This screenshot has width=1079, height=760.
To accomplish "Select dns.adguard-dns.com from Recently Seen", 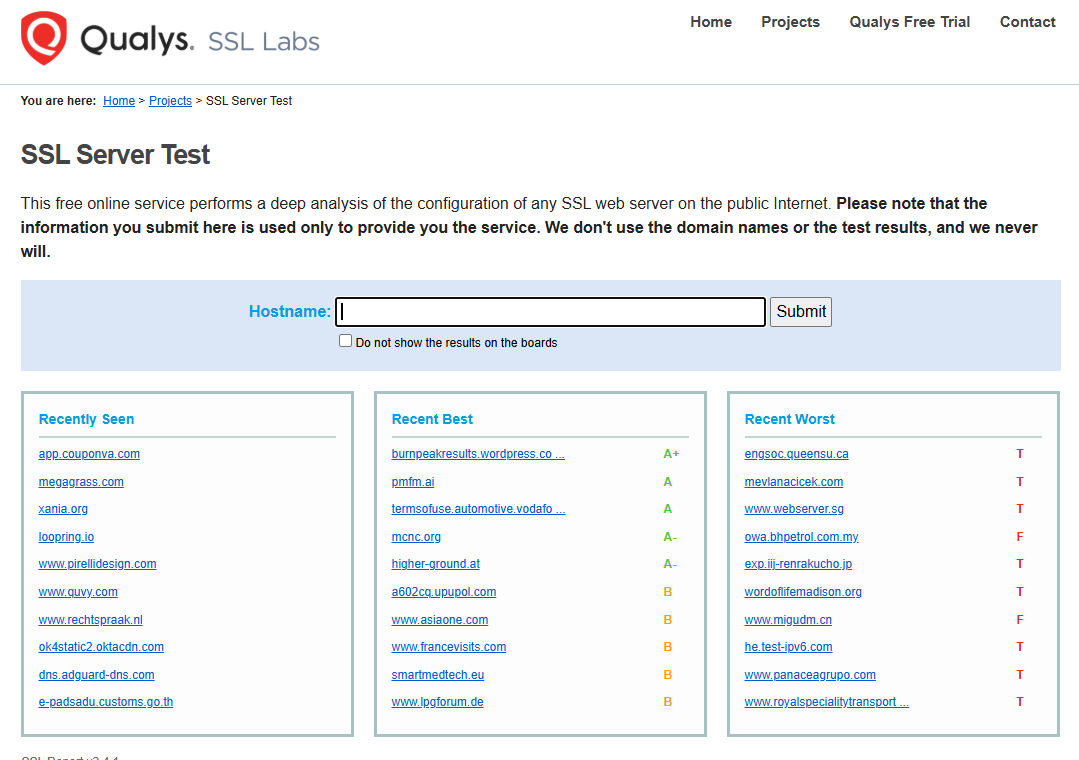I will coord(96,675).
